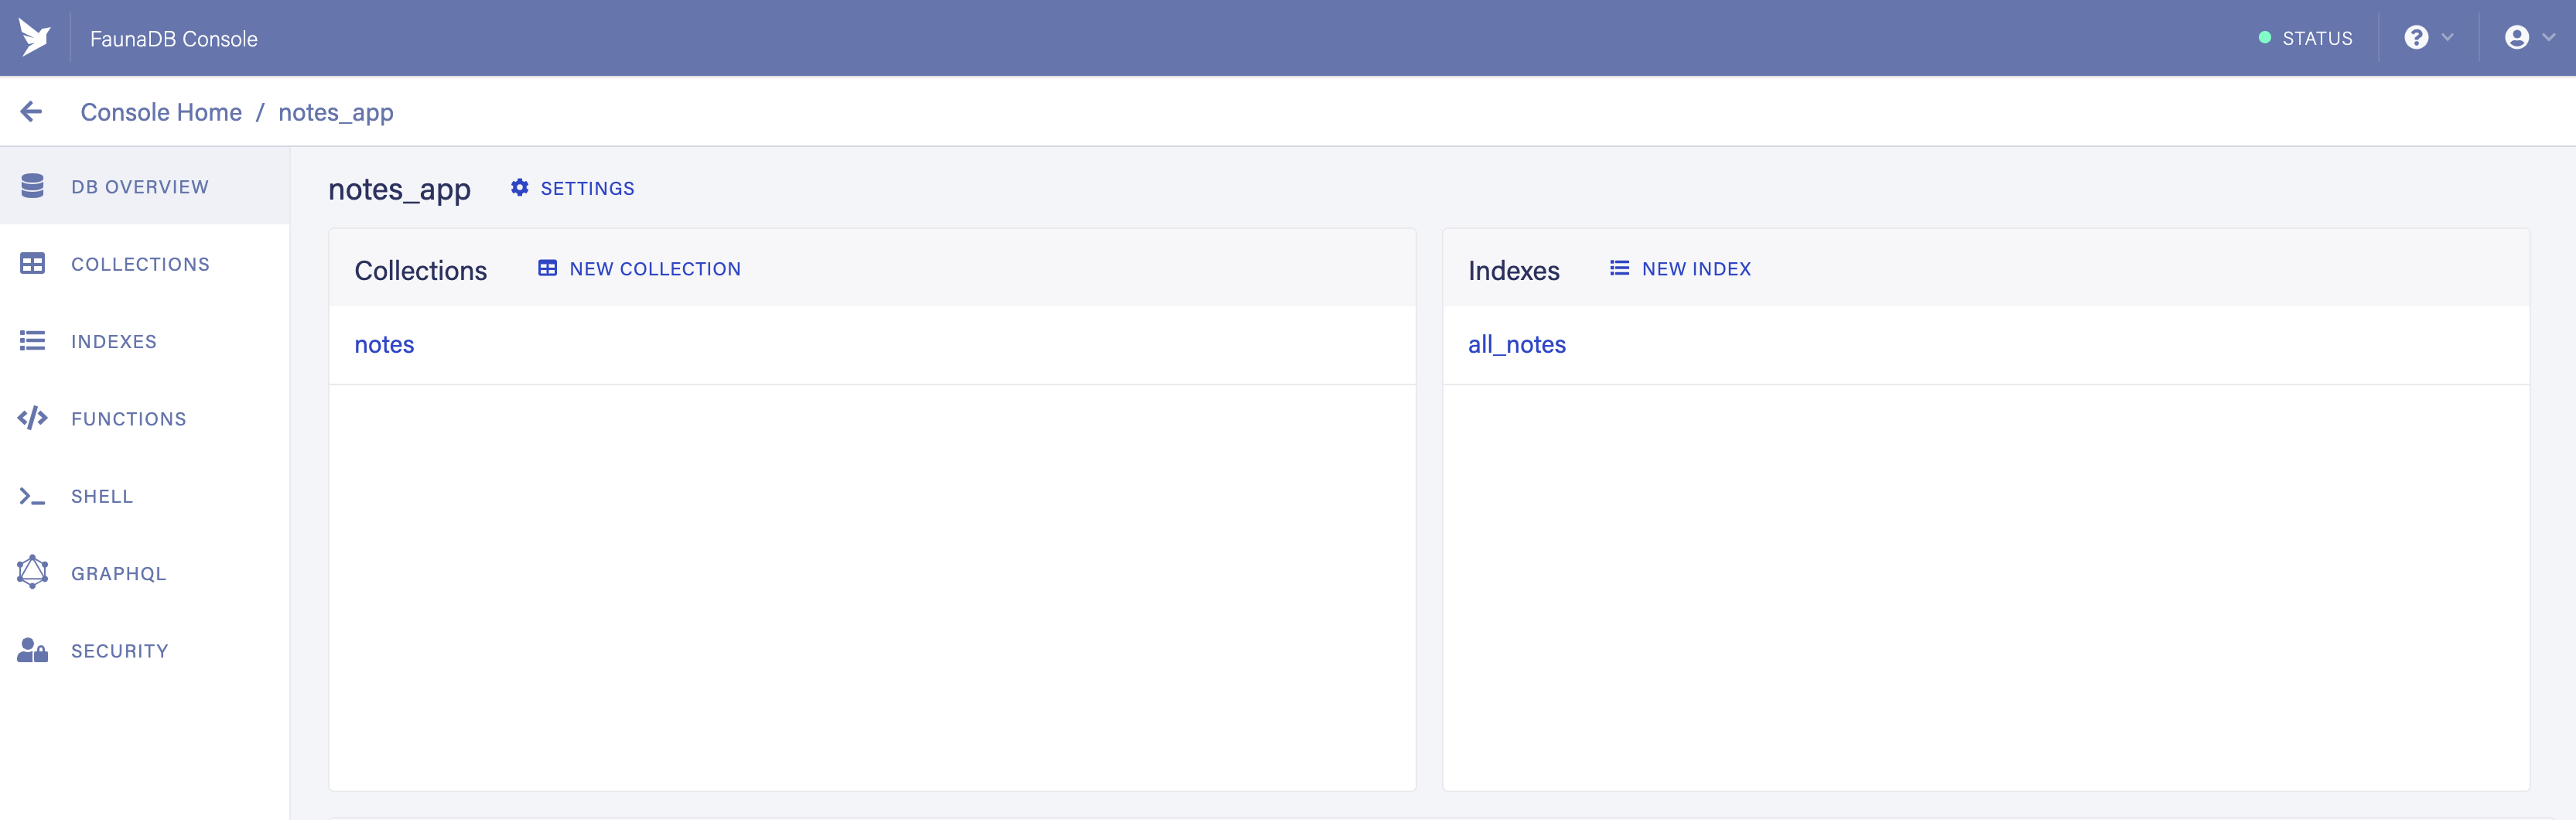Click the New Index list icon
This screenshot has height=820, width=2576.
point(1619,268)
